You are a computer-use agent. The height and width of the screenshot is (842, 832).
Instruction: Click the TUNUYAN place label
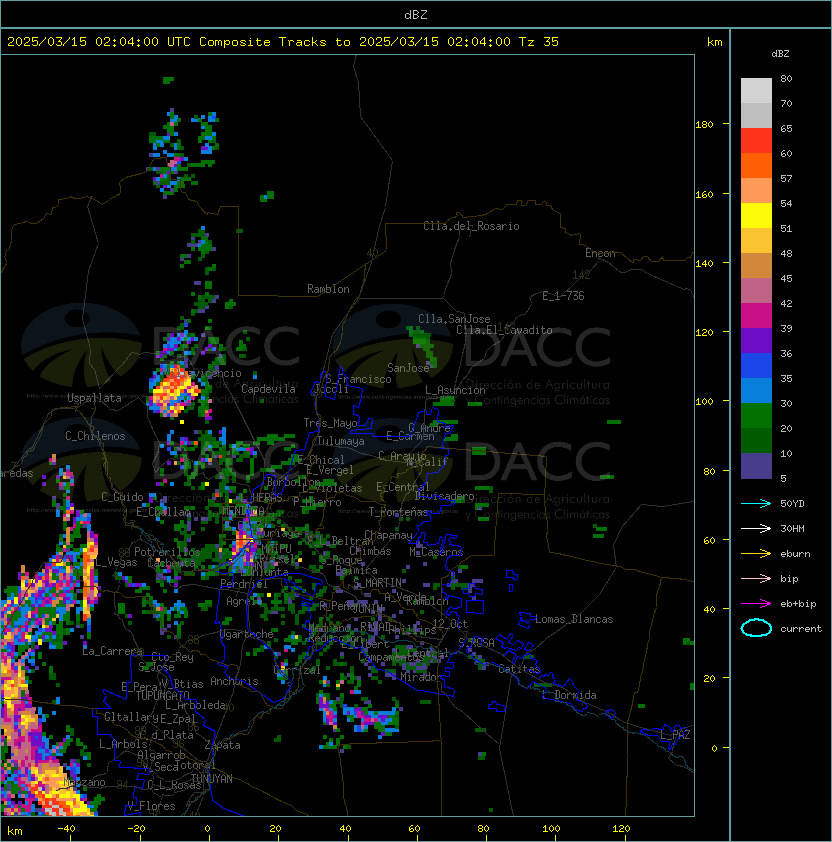(212, 779)
